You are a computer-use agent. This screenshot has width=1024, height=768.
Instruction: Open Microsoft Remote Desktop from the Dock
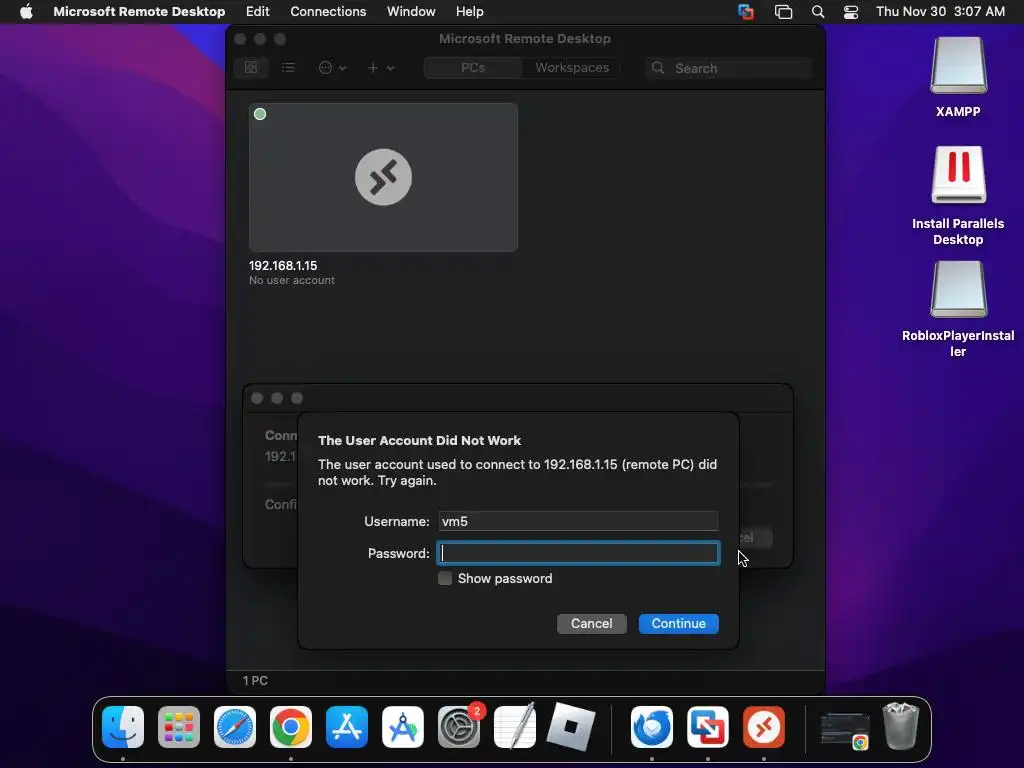click(764, 727)
